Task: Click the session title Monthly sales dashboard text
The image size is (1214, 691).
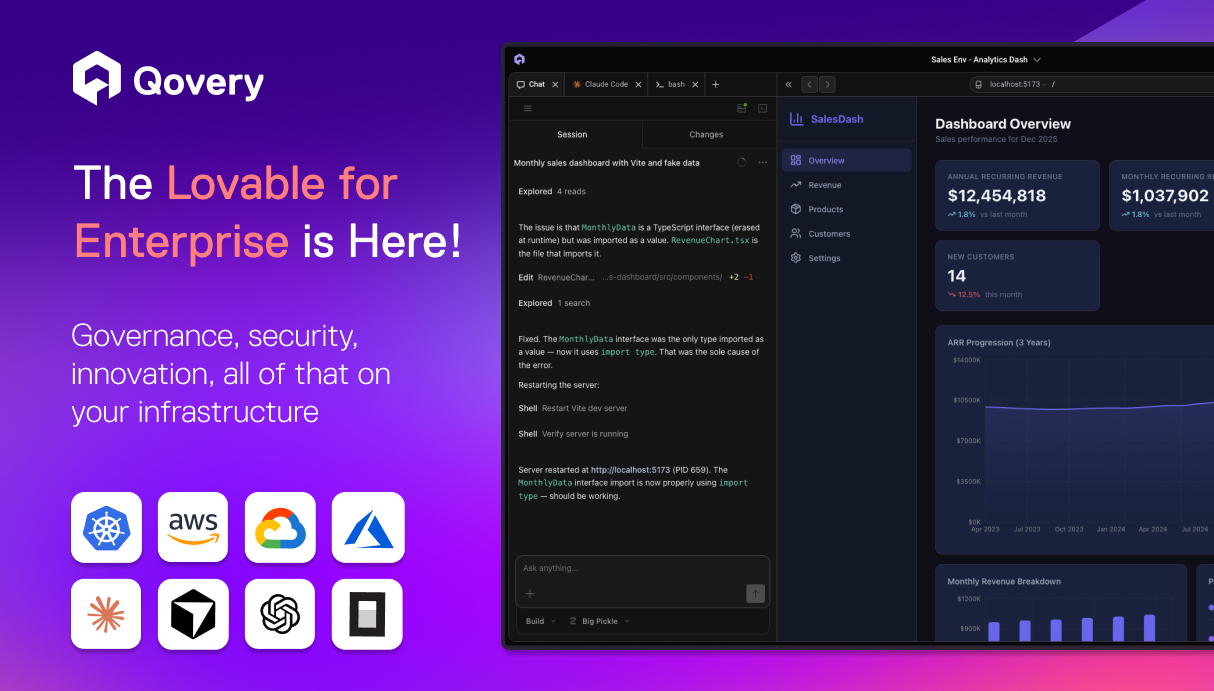Action: [606, 162]
